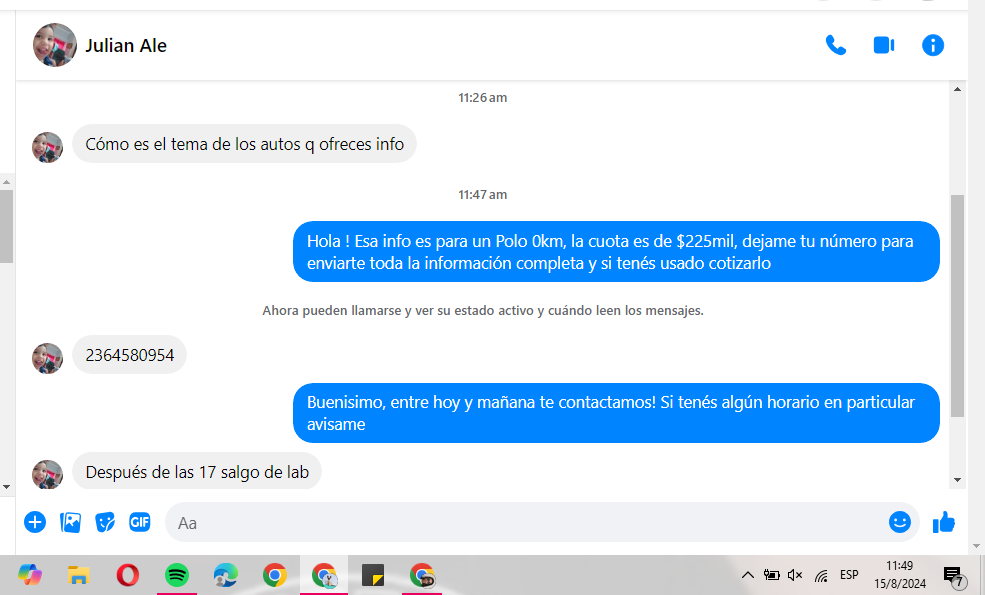Viewport: 985px width, 595px height.
Task: Open conversation information panel
Action: (933, 45)
